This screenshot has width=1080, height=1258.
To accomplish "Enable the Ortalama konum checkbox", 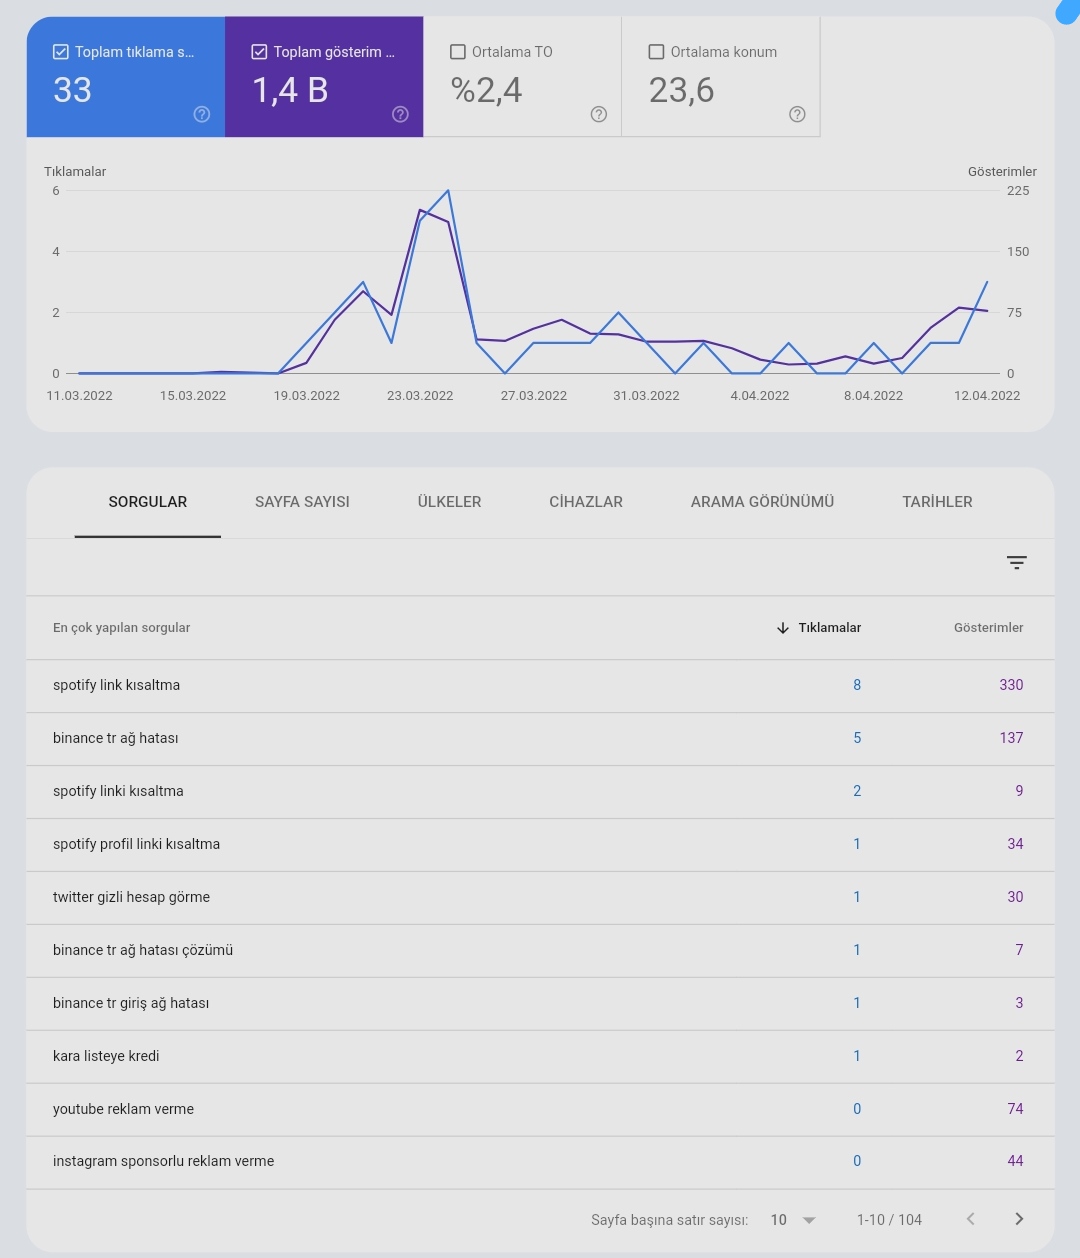I will (656, 52).
